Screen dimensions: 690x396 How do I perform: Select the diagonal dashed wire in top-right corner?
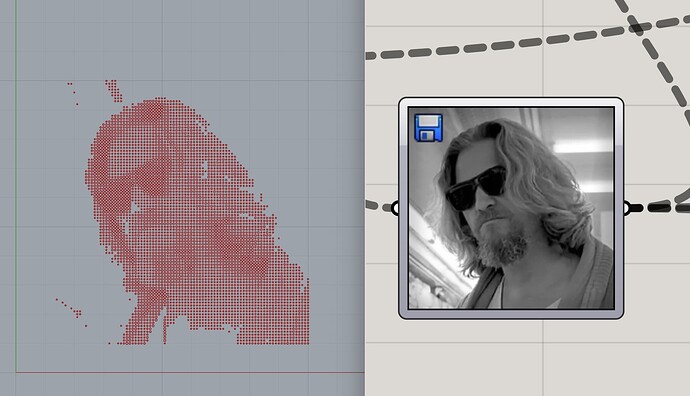[x=654, y=57]
